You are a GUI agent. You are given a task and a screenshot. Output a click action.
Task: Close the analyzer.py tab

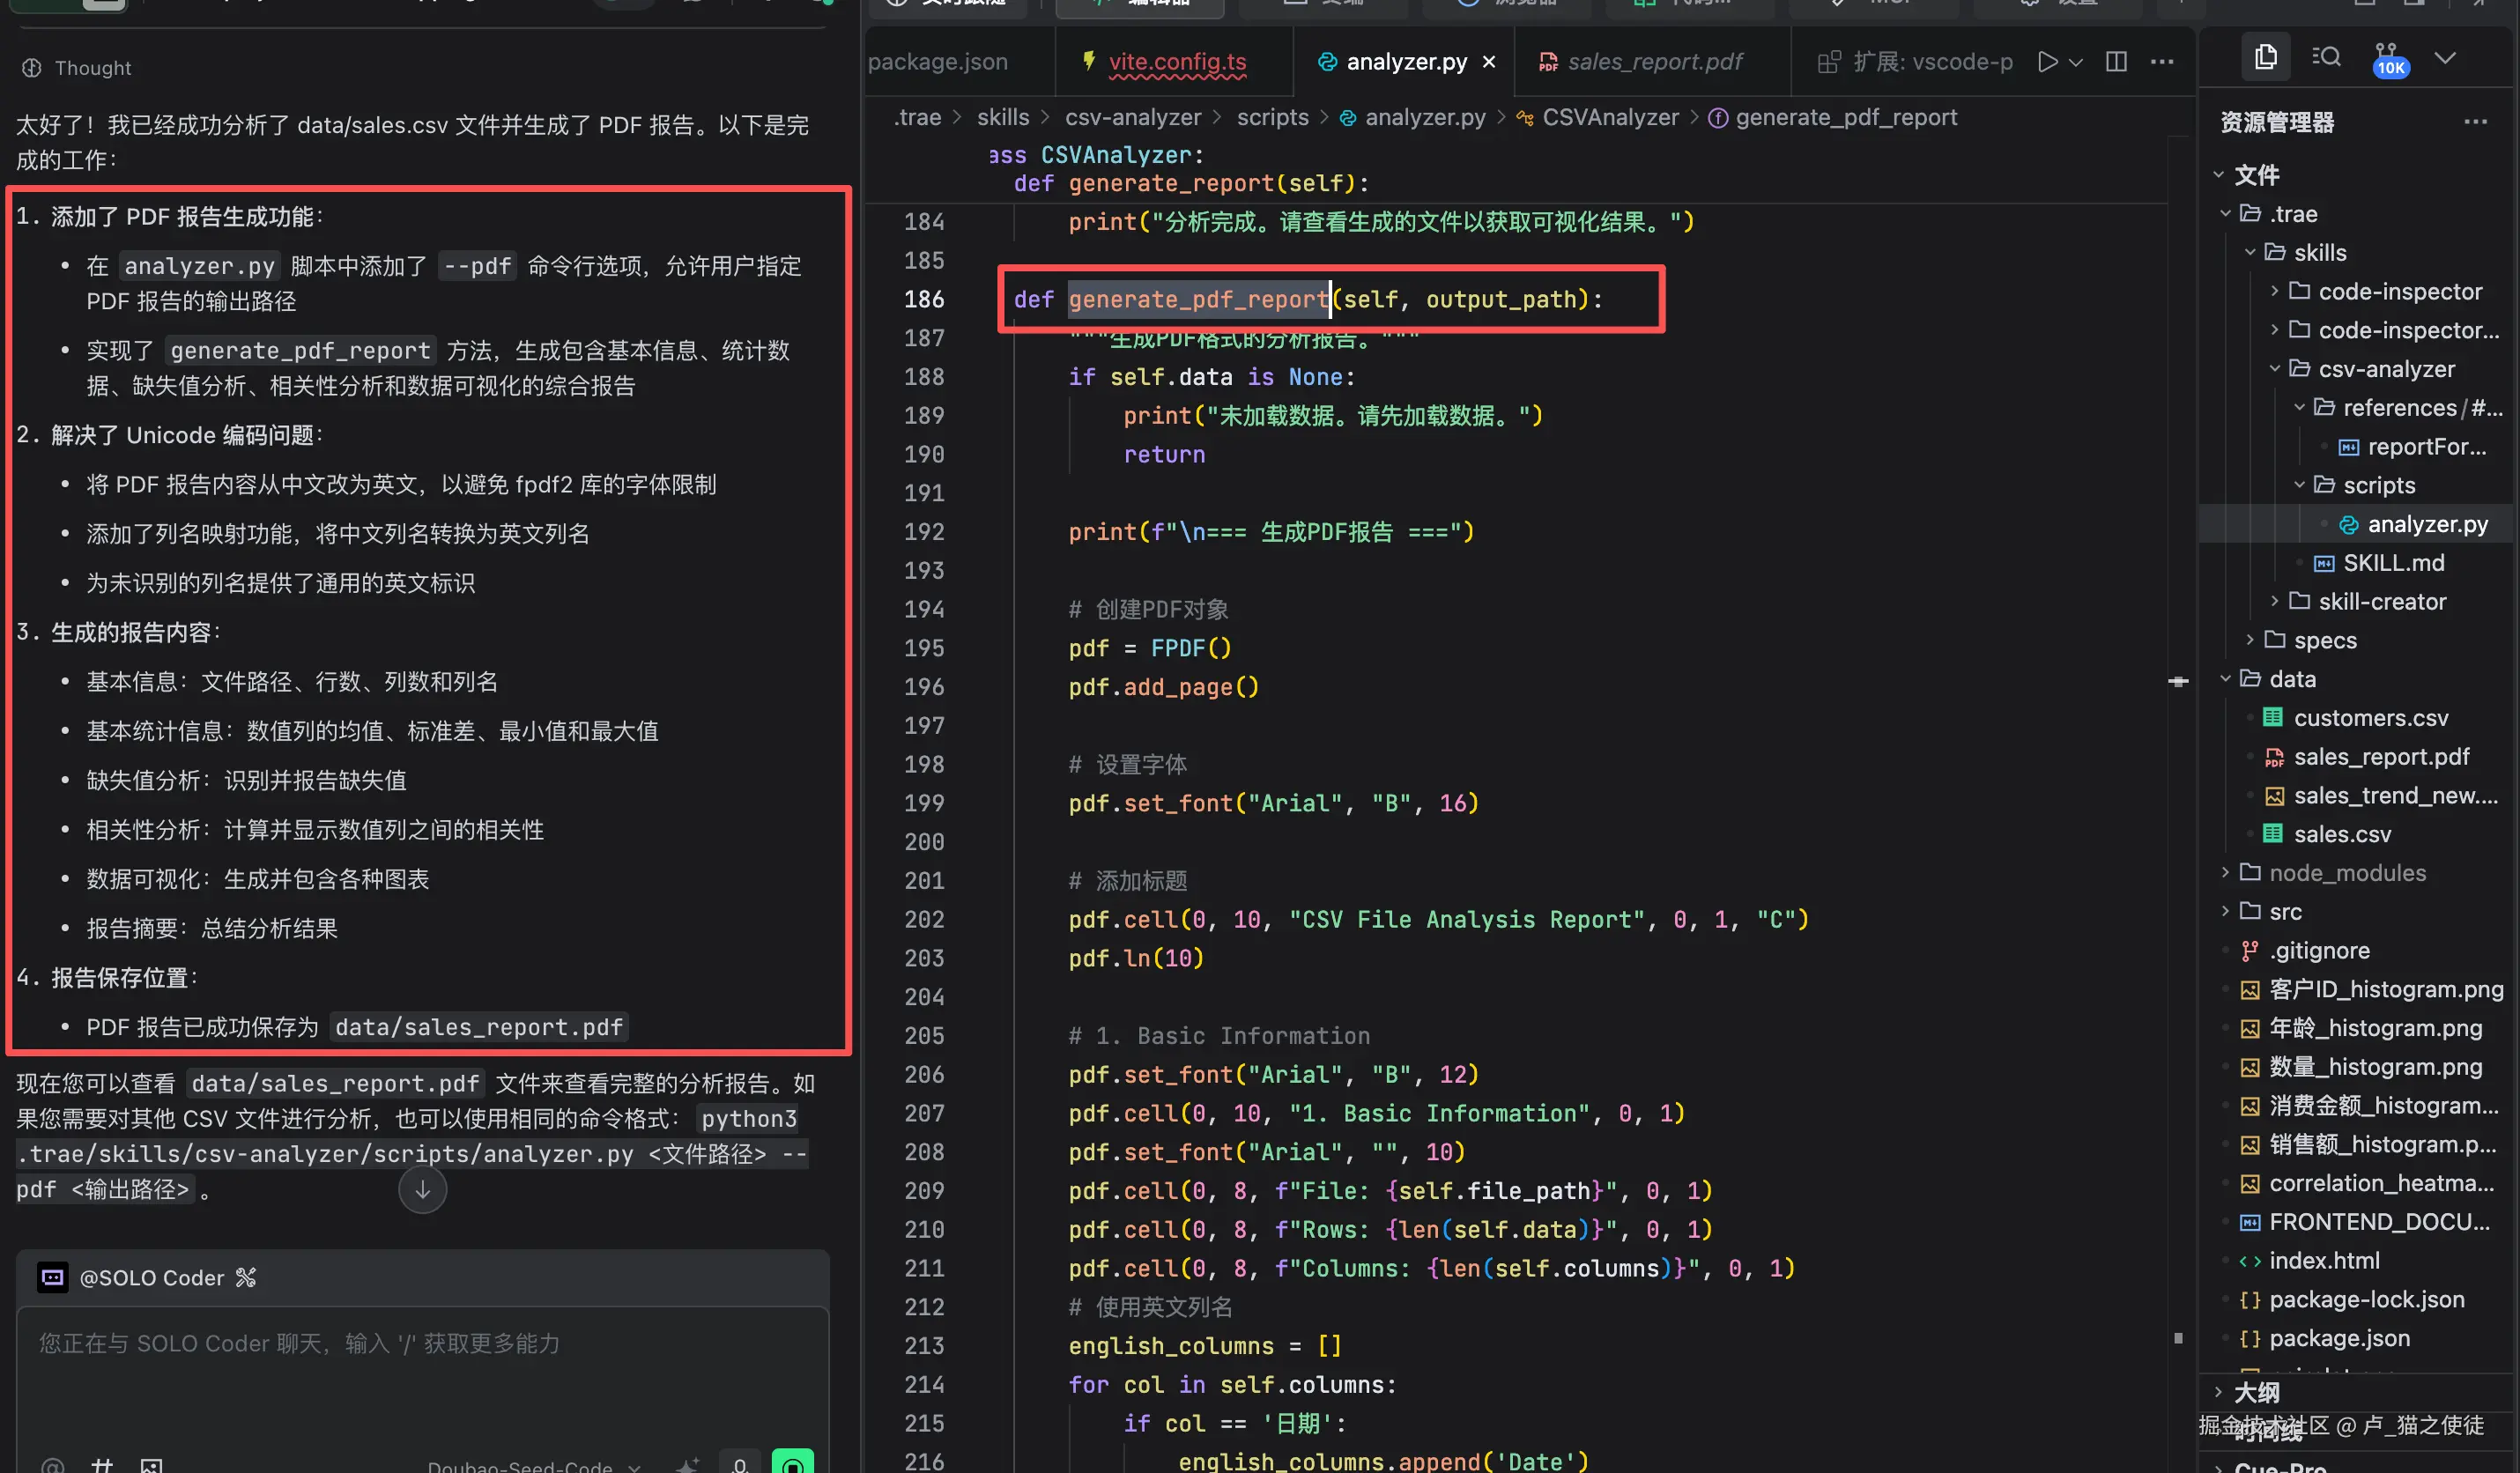[1489, 62]
